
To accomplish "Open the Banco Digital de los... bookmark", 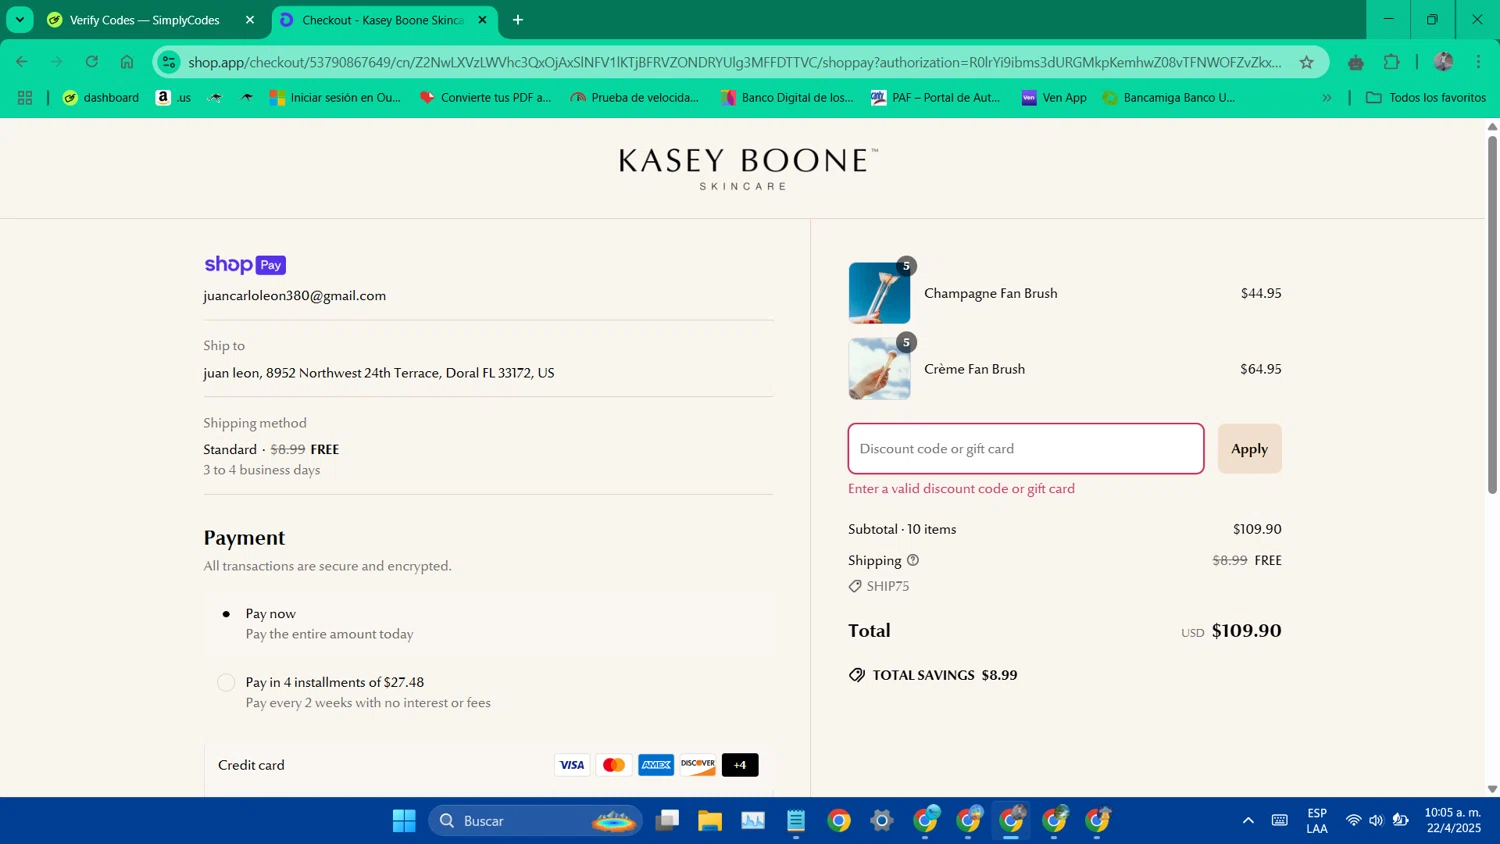I will tap(787, 98).
